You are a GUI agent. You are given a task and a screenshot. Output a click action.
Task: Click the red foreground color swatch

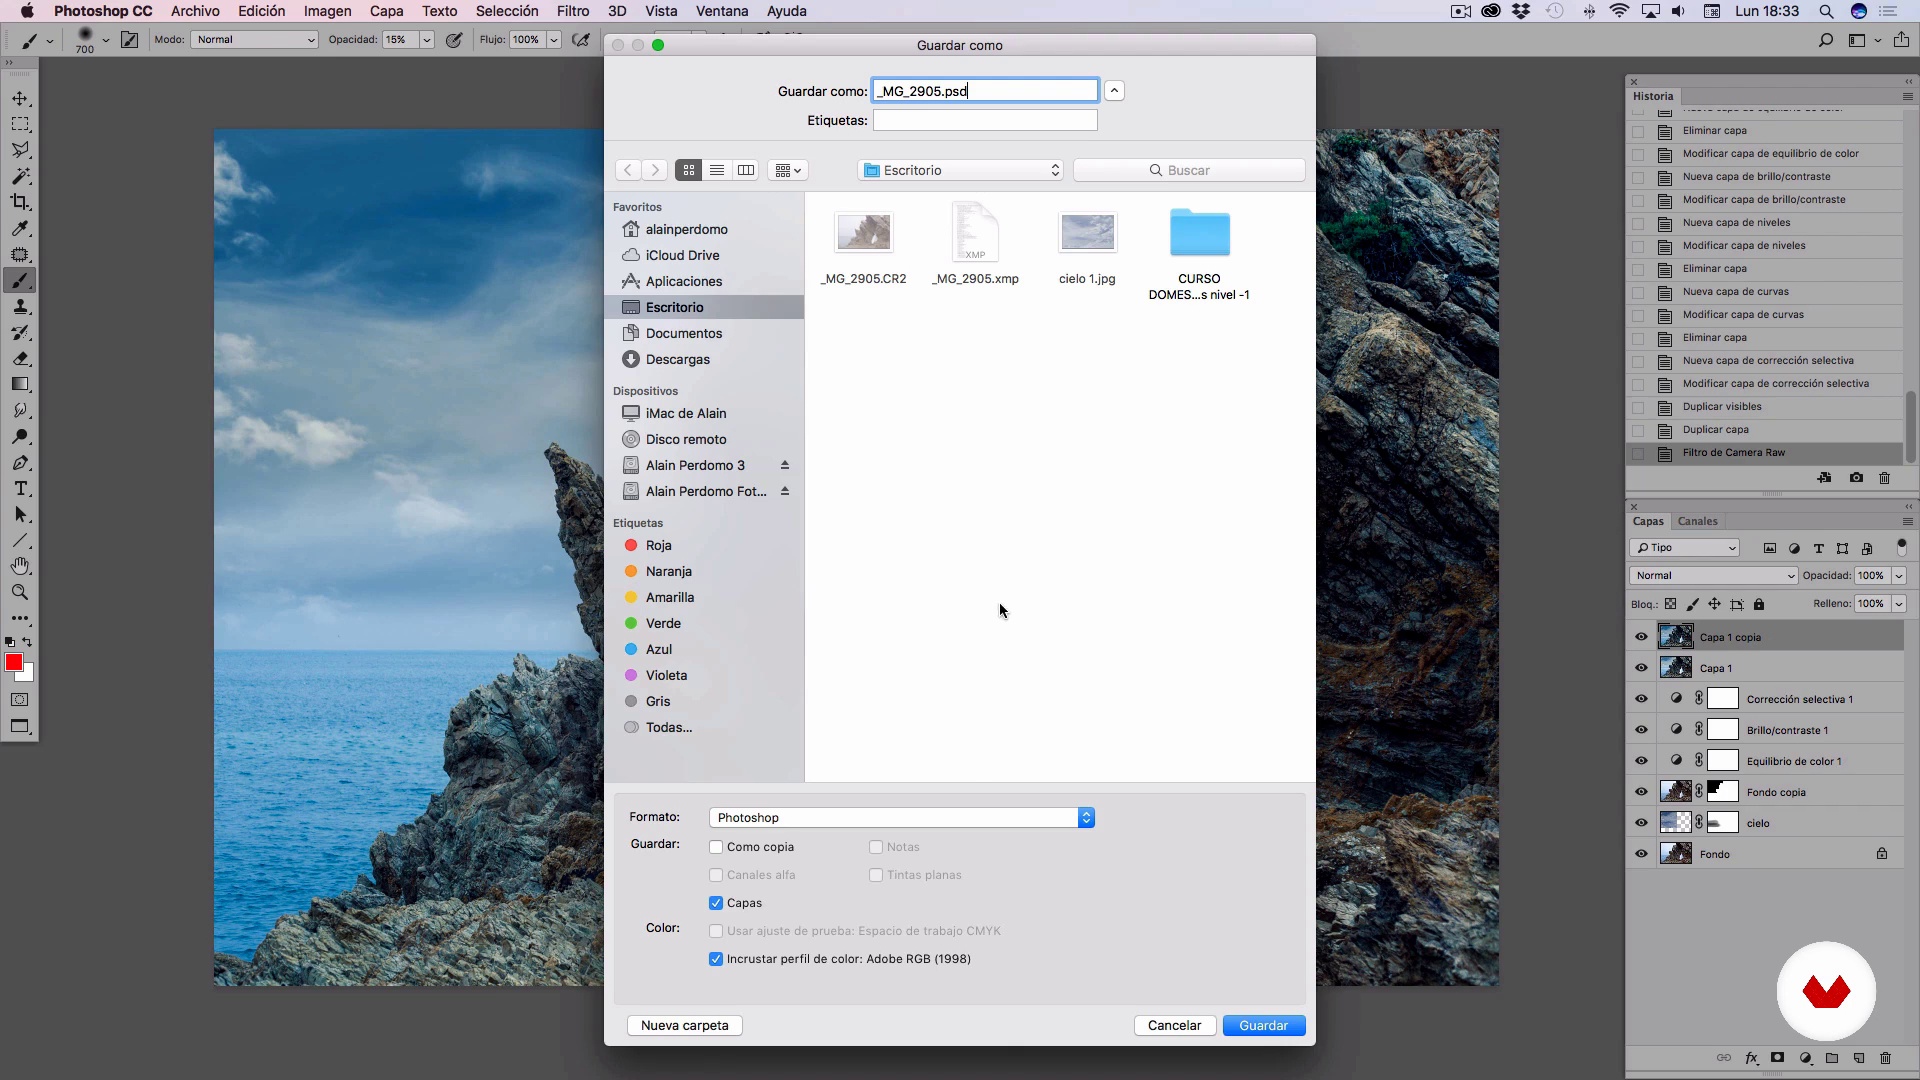tap(13, 663)
